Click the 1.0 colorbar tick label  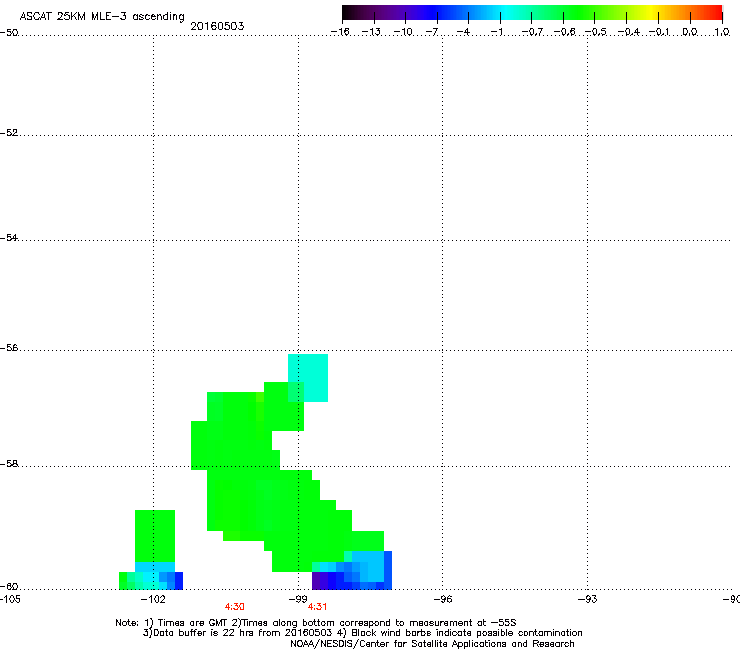tap(722, 32)
